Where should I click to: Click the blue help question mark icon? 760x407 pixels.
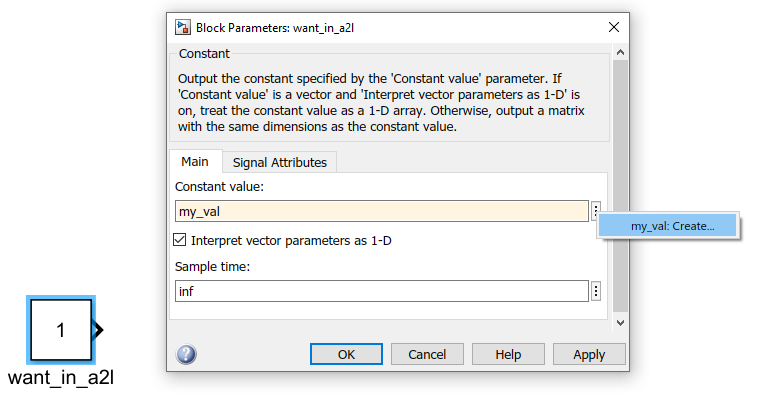pyautogui.click(x=186, y=354)
